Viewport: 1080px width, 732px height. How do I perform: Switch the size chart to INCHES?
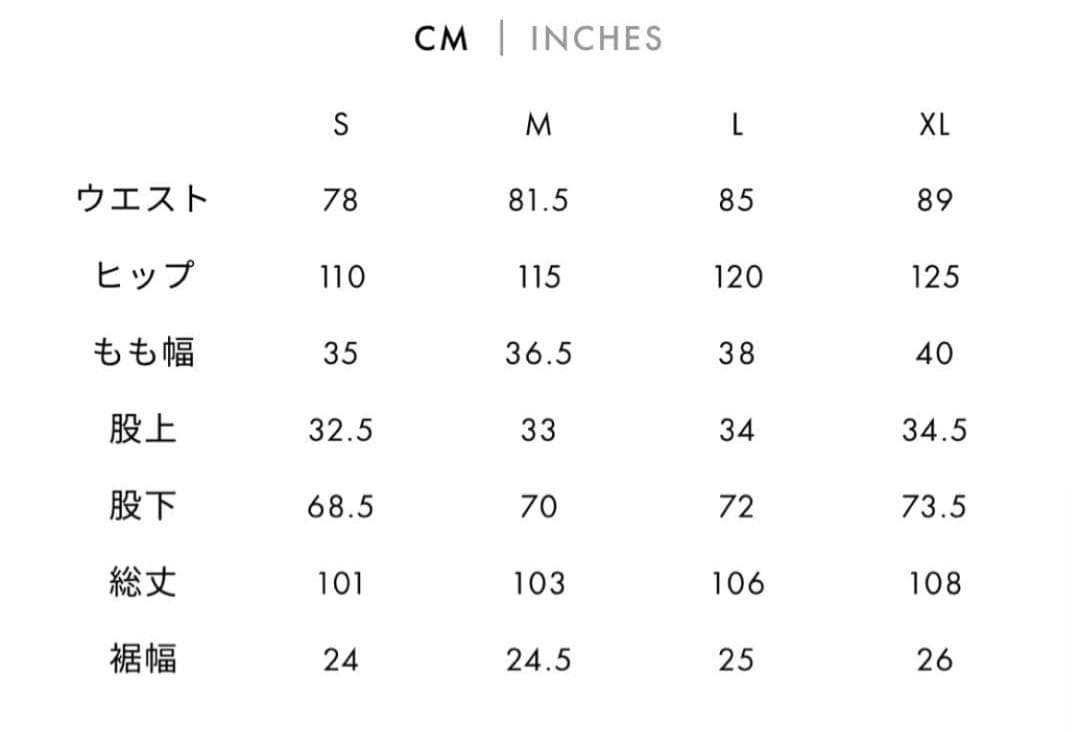596,39
